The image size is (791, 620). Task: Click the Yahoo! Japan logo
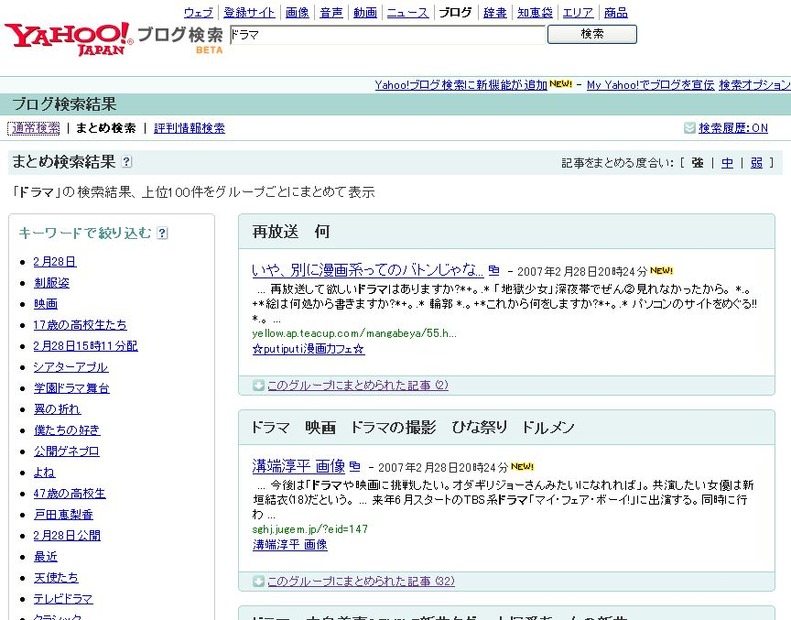pyautogui.click(x=67, y=37)
